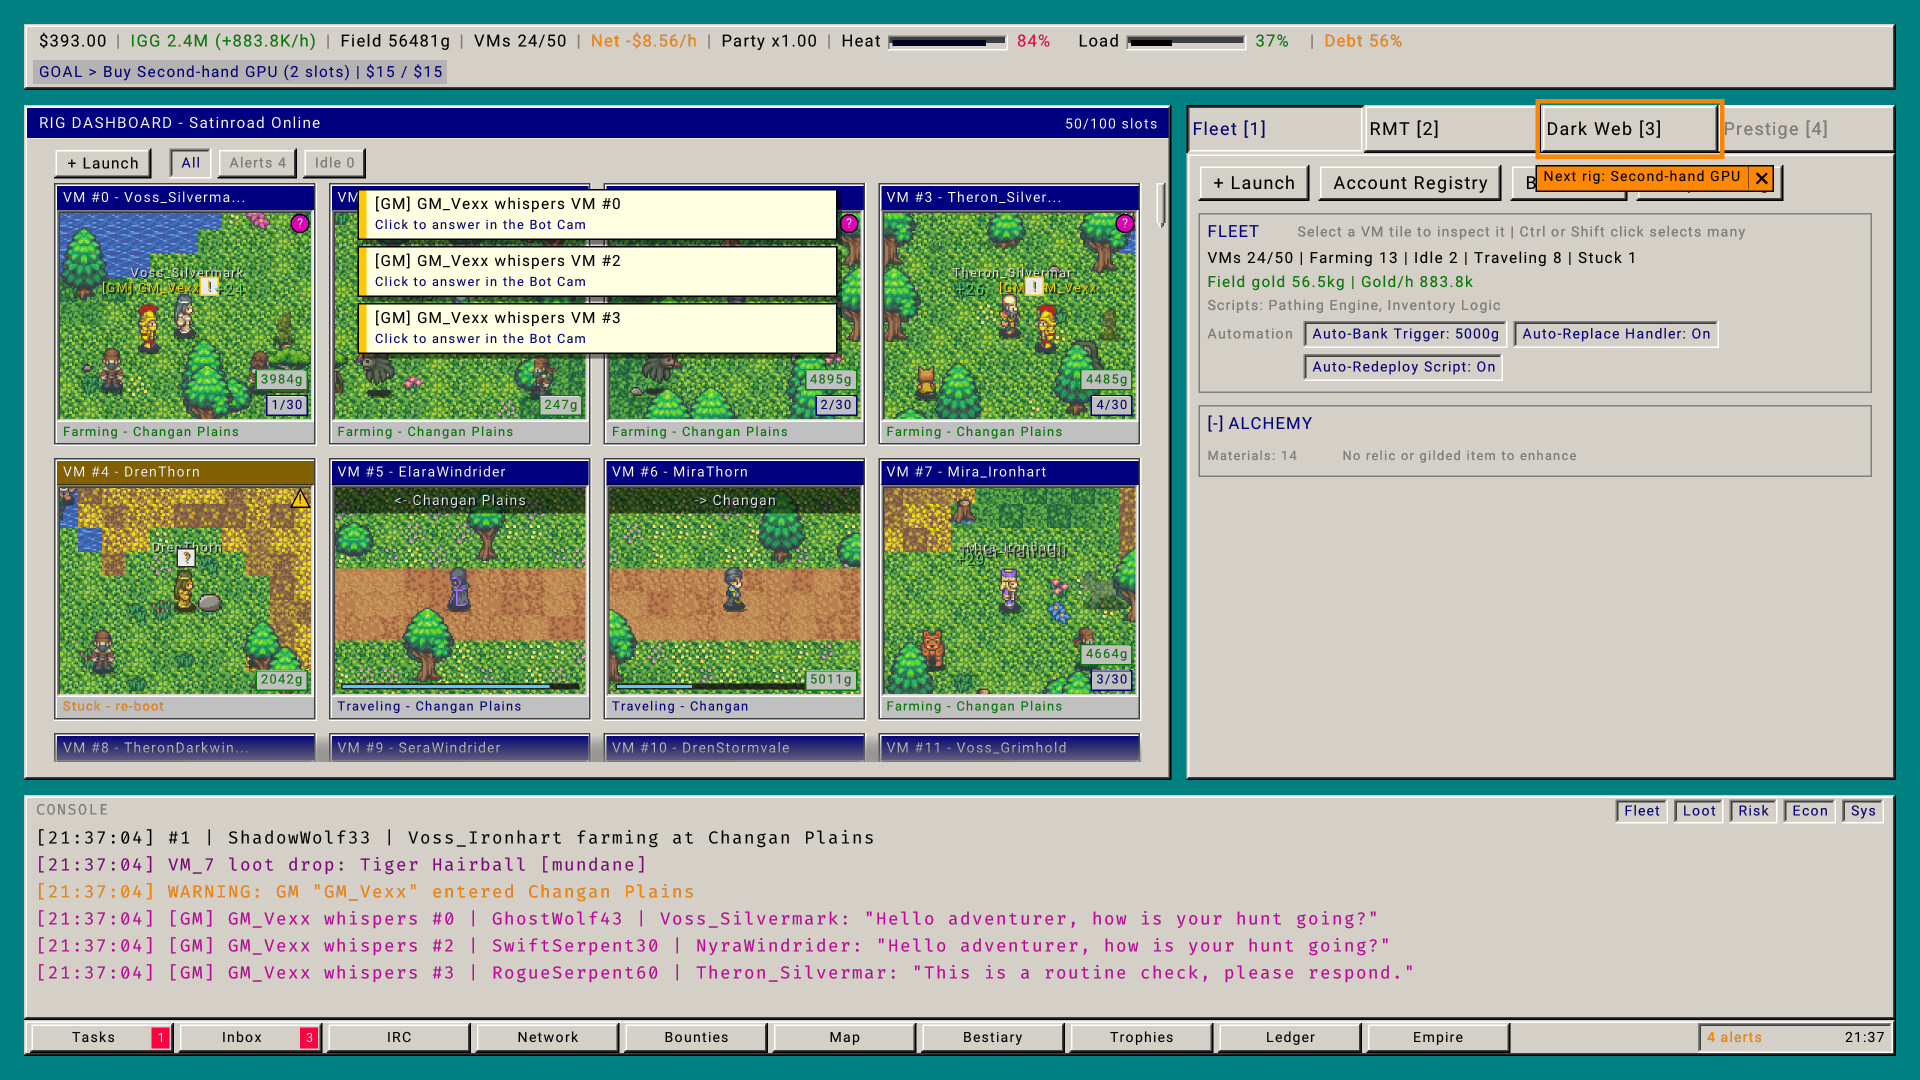
Task: Toggle Auto-Replace Handler setting
Action: [1616, 334]
